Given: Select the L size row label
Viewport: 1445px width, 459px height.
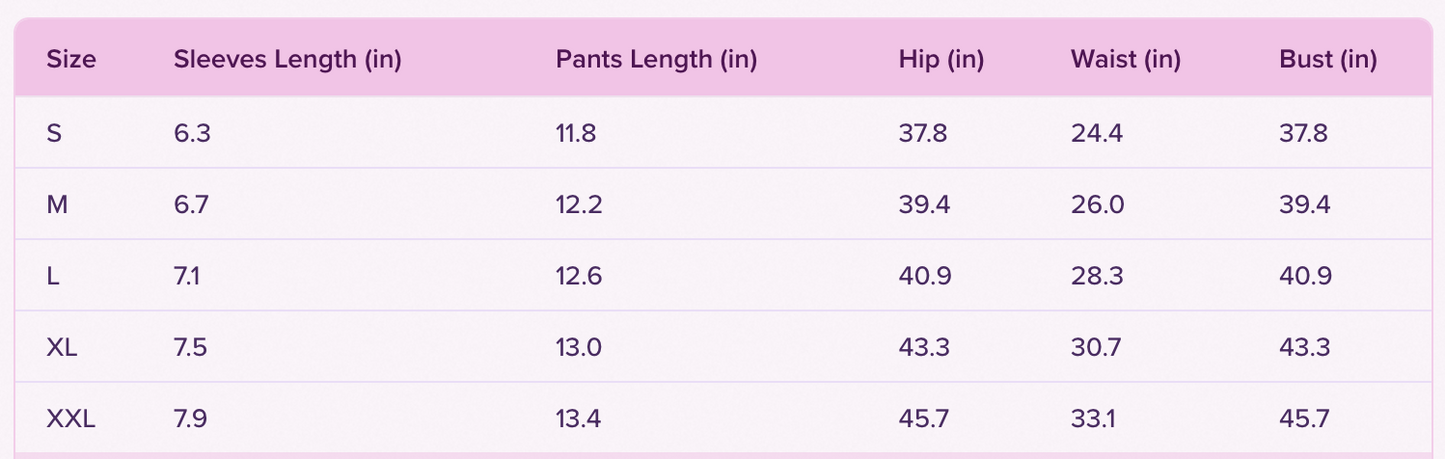Looking at the screenshot, I should point(53,276).
